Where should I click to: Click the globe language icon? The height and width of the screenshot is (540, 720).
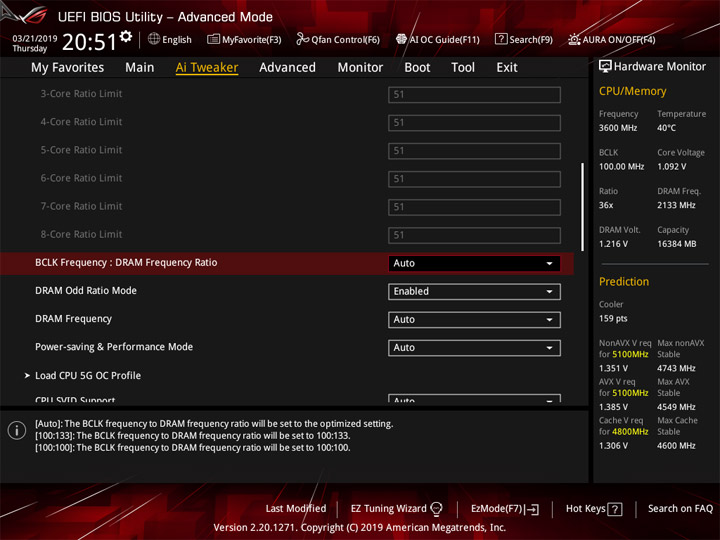click(x=154, y=39)
